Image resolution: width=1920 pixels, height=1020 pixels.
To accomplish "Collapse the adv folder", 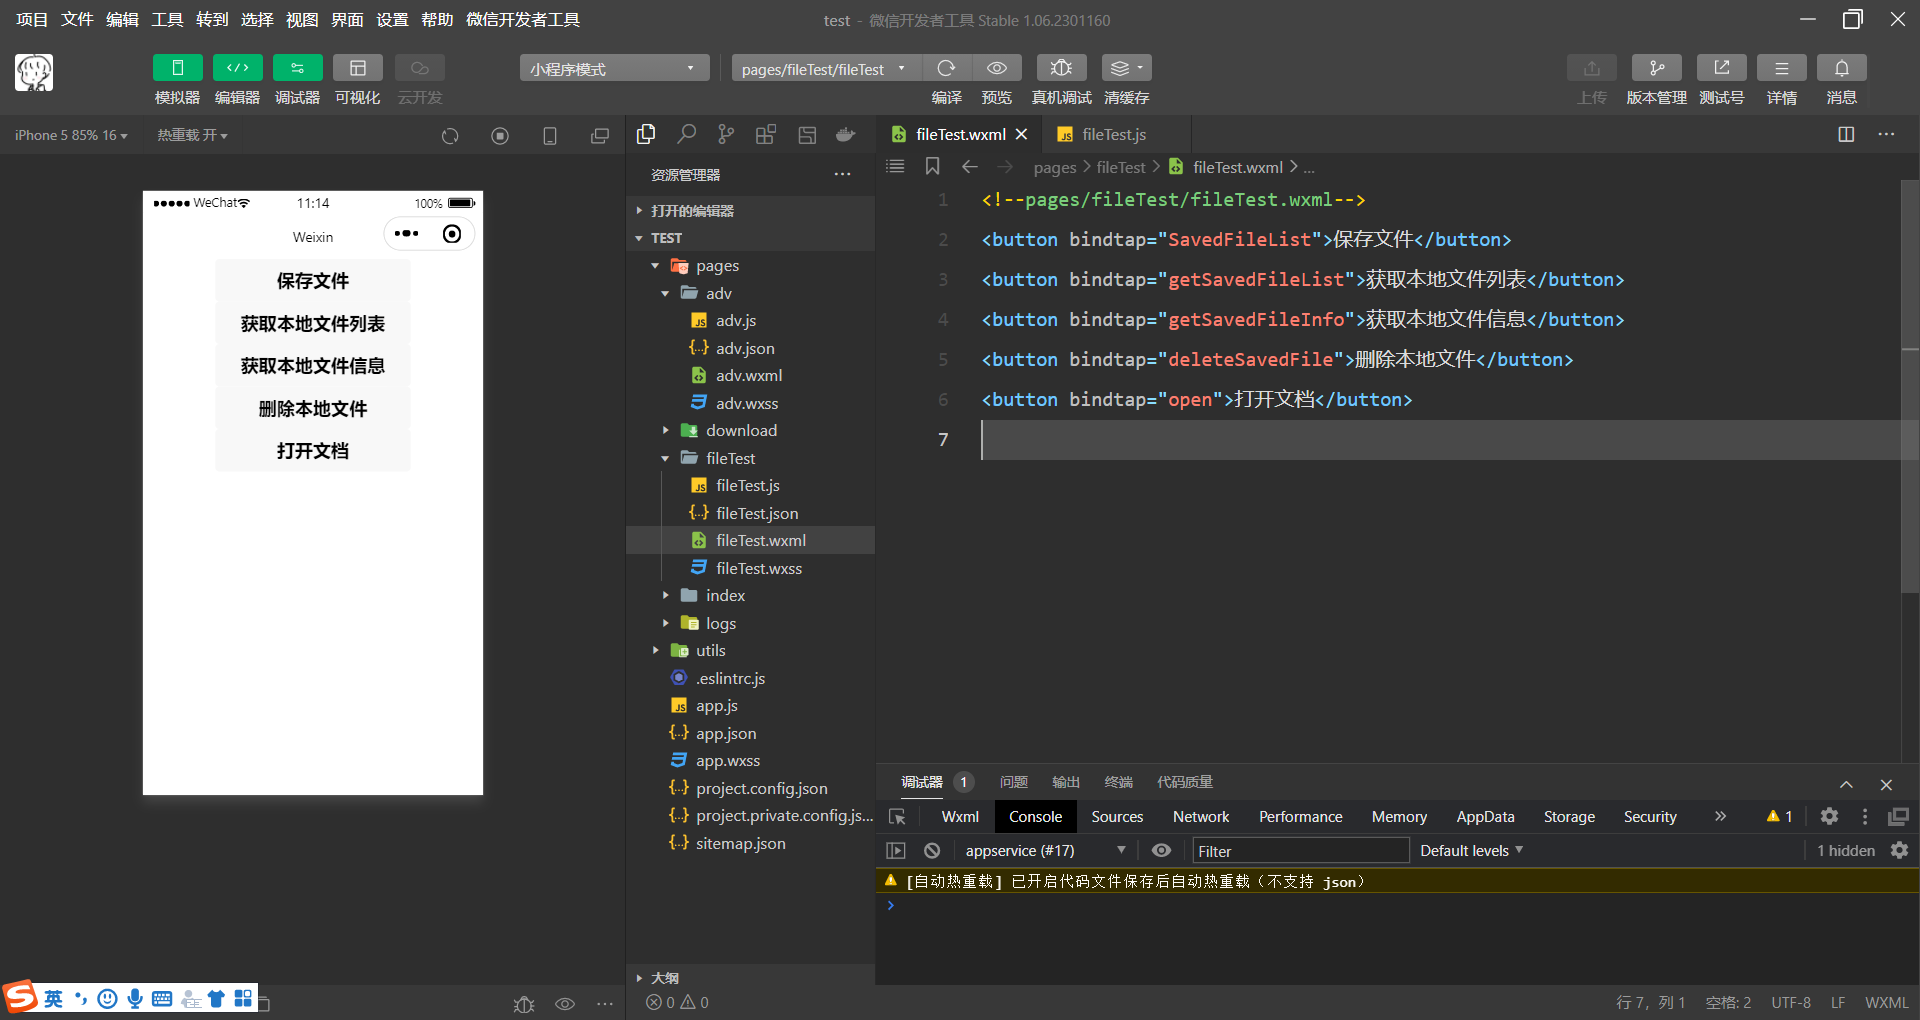I will 750,293.
